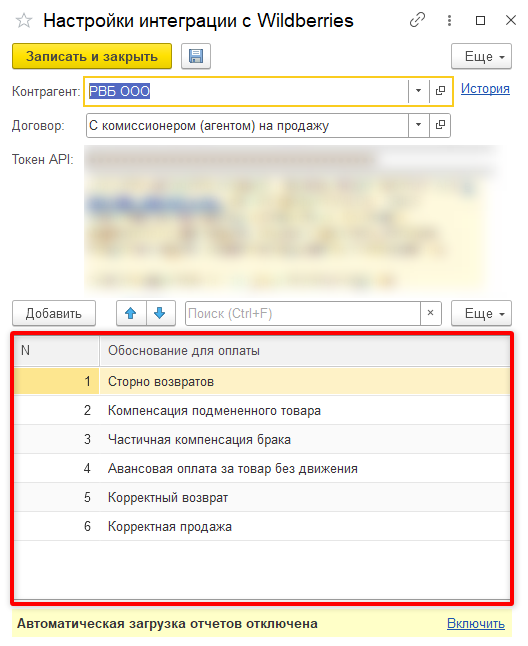Move selected row down with blue arrow
This screenshot has width=528, height=646.
coord(160,314)
